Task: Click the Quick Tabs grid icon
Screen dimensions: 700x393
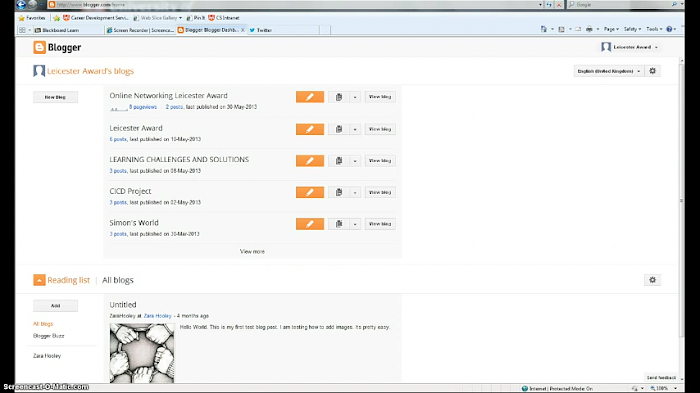Action: pyautogui.click(x=22, y=30)
